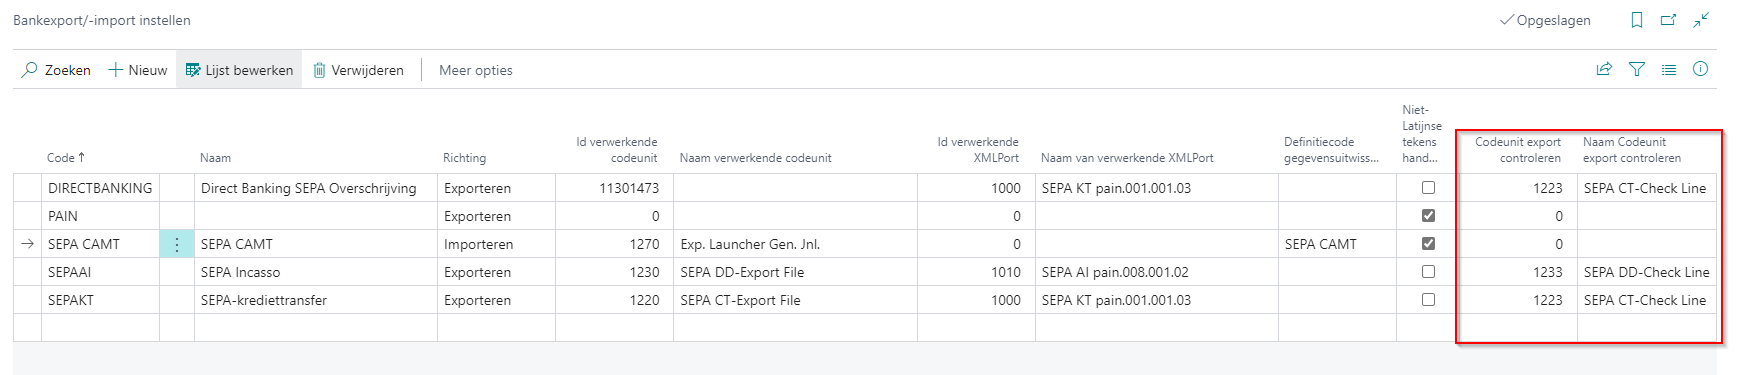1738x375 pixels.
Task: Click the bookmark icon at top
Action: tap(1637, 20)
